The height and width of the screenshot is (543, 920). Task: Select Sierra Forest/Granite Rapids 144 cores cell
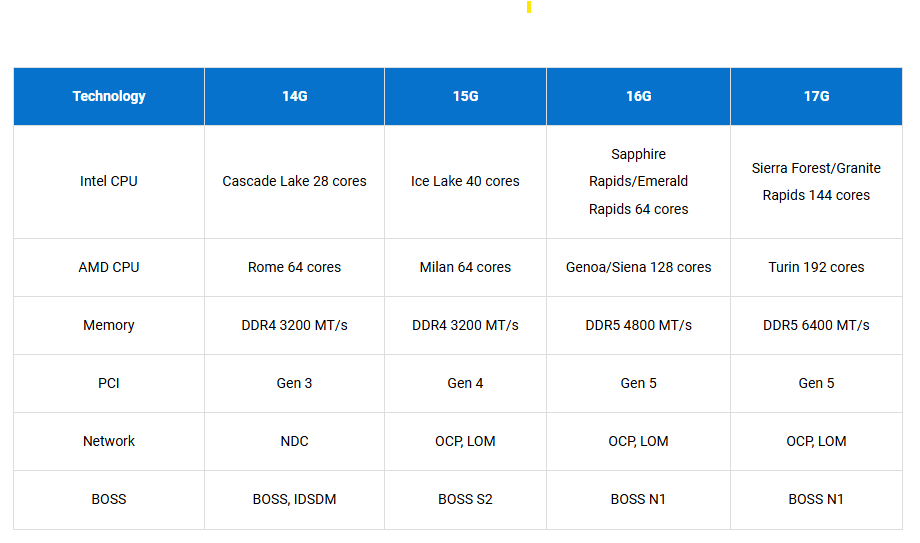tap(816, 181)
